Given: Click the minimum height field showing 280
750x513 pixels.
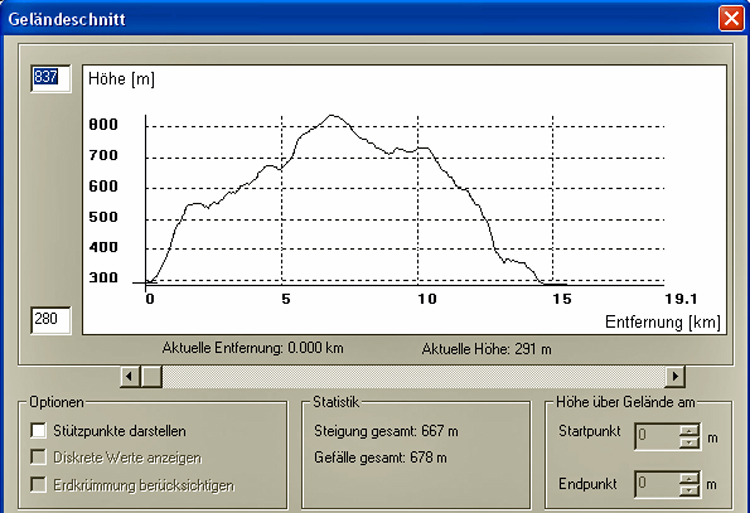Looking at the screenshot, I should tap(50, 320).
